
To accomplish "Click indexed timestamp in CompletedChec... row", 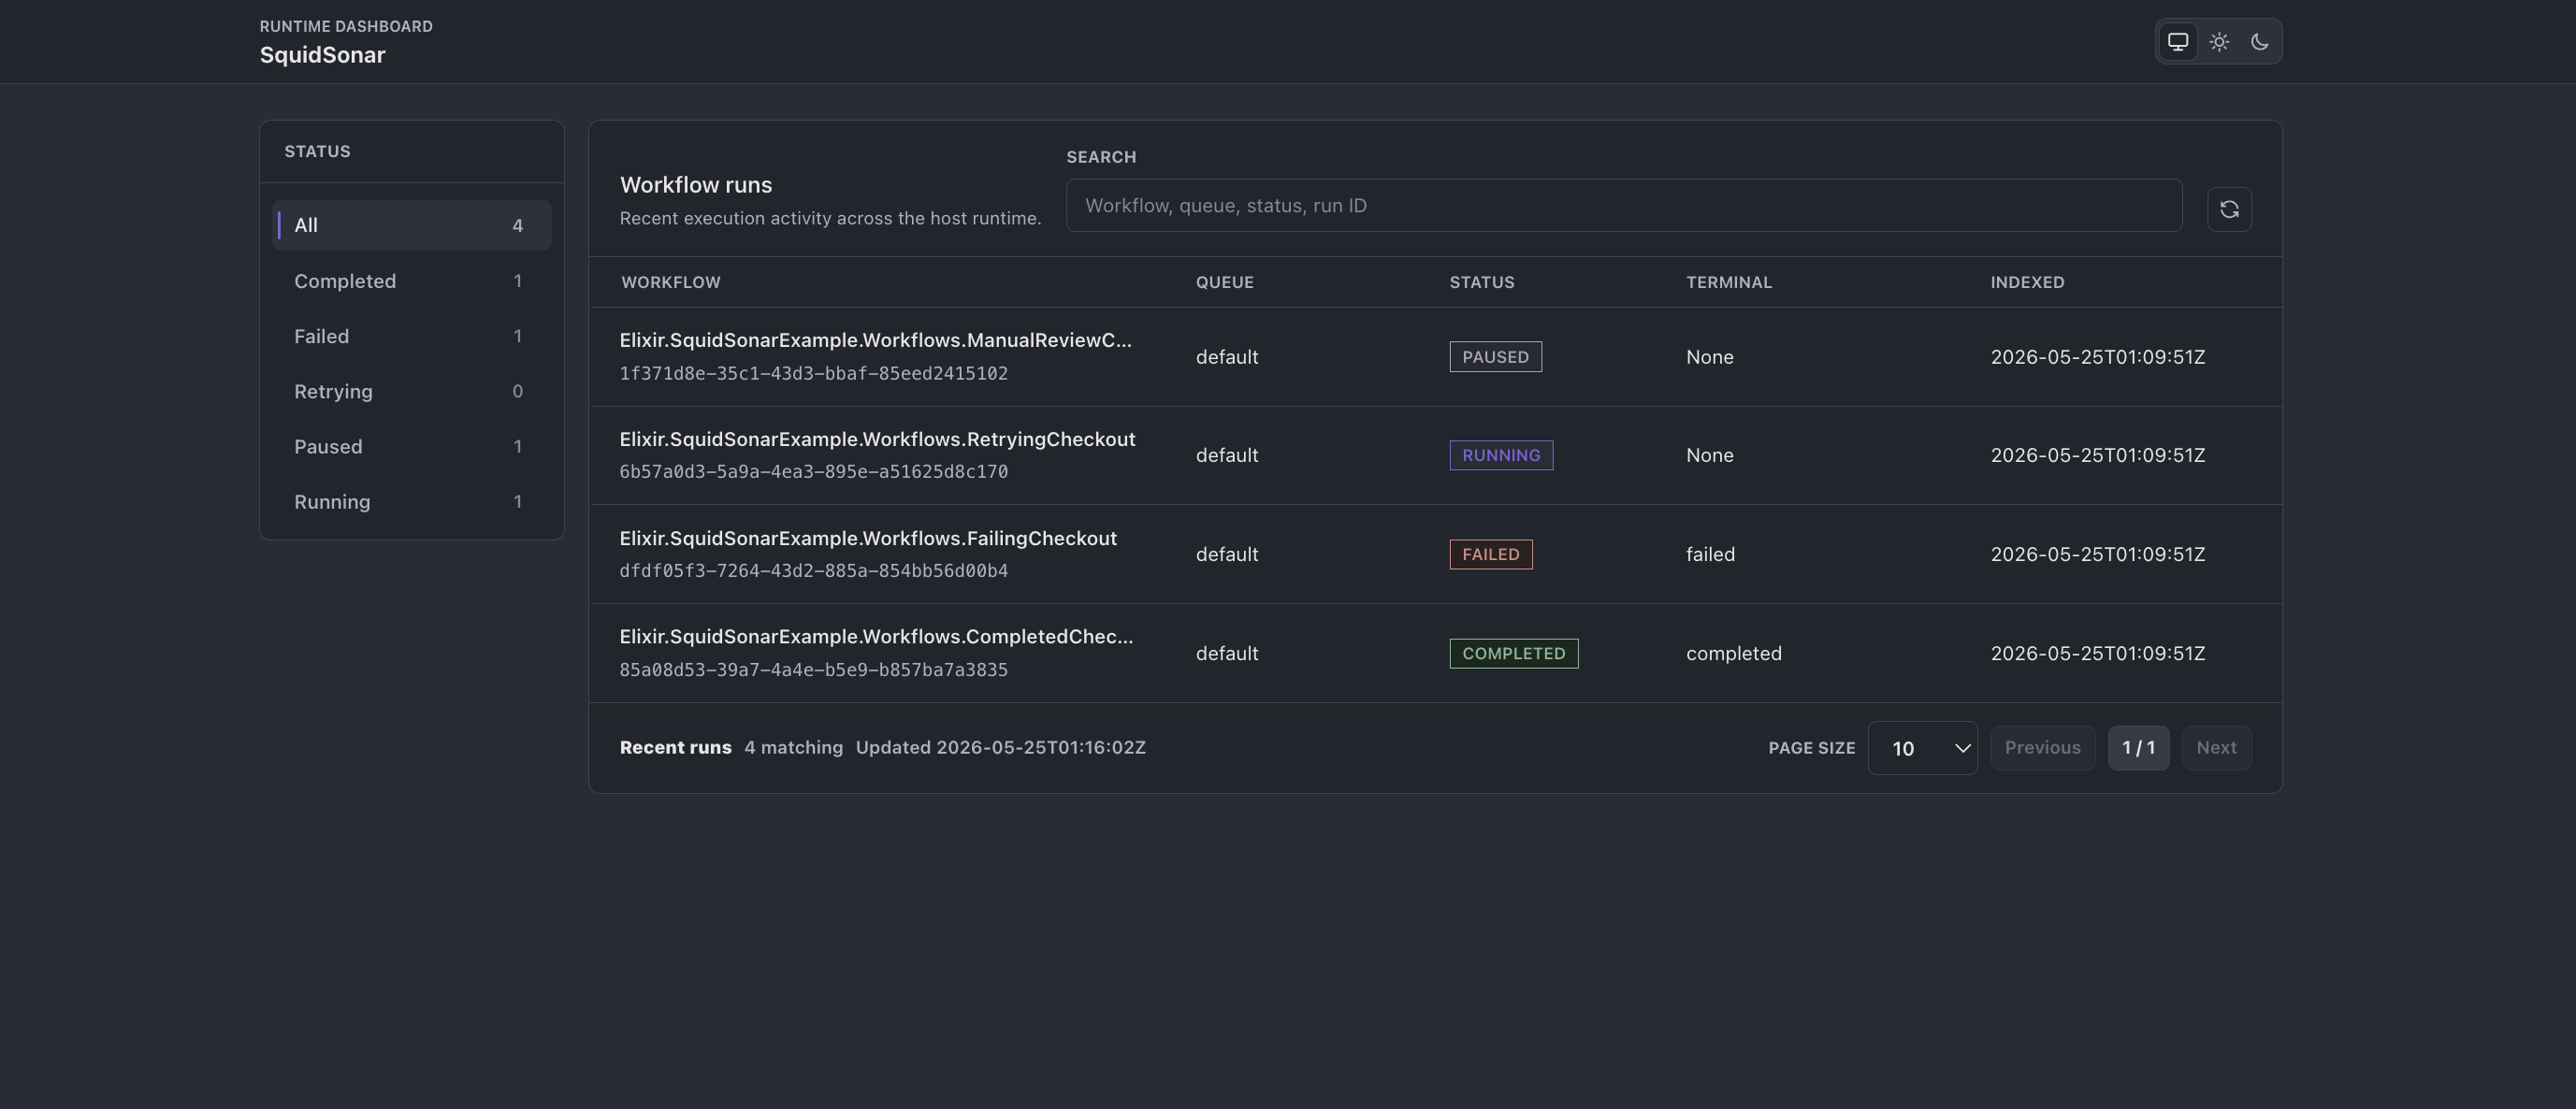I will [2097, 653].
